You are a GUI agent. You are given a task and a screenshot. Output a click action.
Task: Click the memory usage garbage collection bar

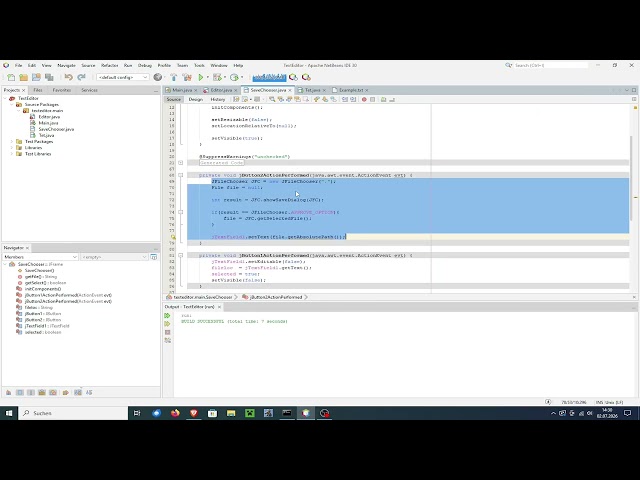click(269, 77)
